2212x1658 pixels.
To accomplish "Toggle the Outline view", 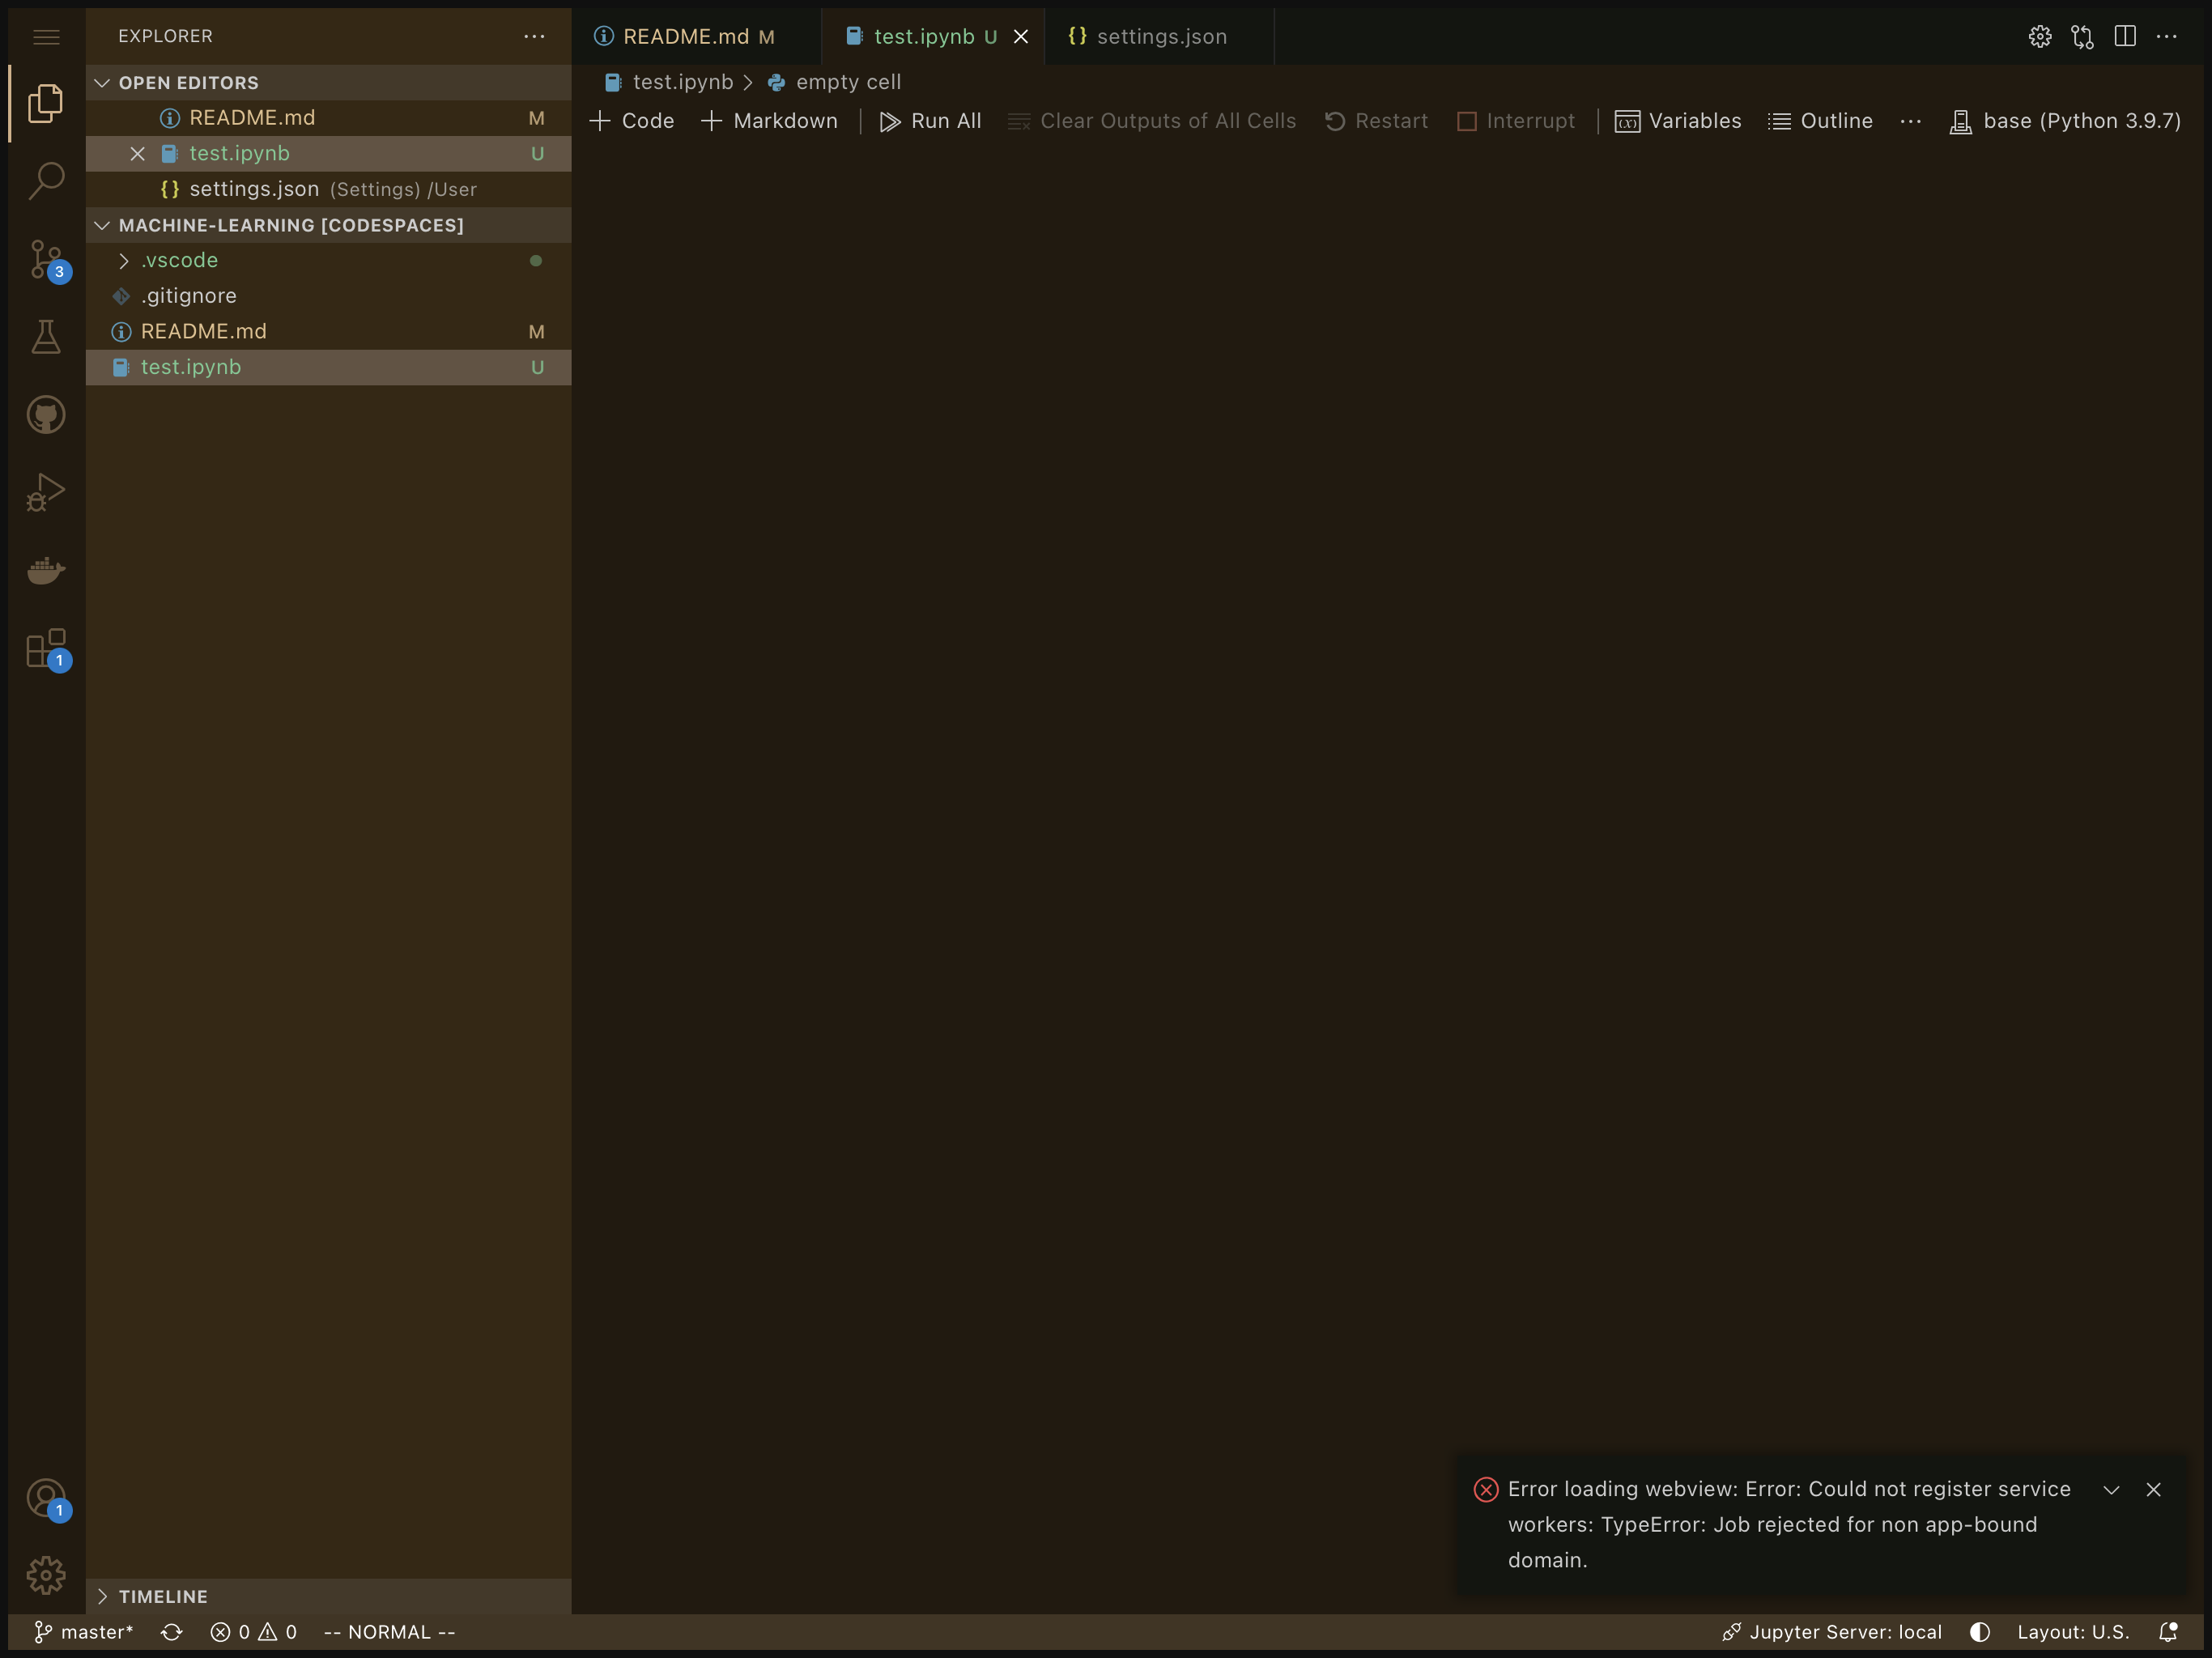I will tap(1820, 120).
